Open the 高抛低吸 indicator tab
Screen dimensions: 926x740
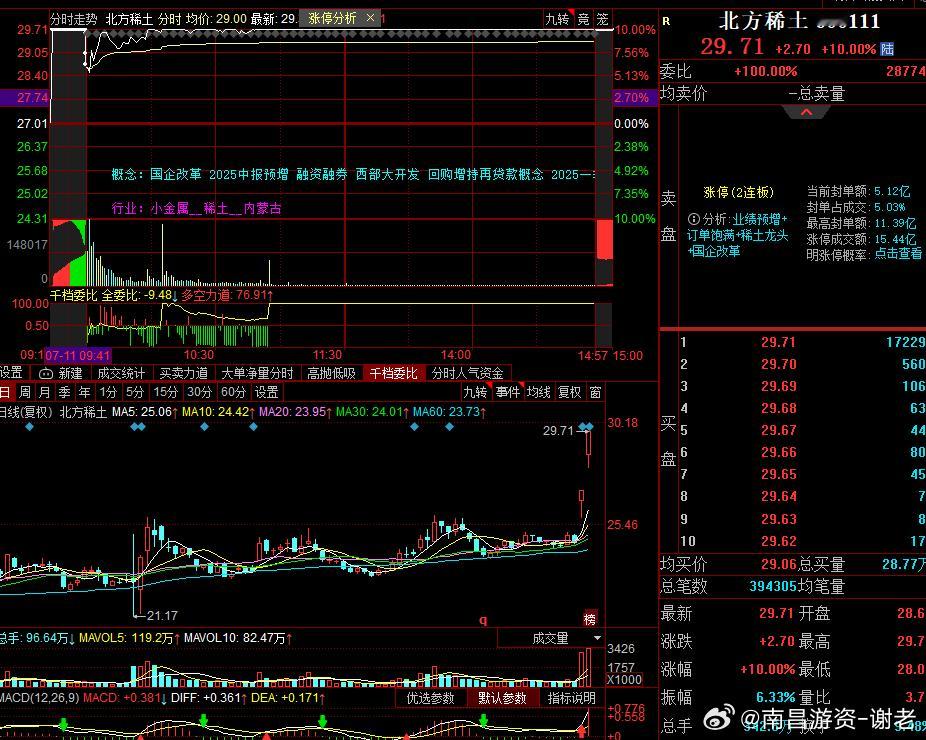point(331,373)
